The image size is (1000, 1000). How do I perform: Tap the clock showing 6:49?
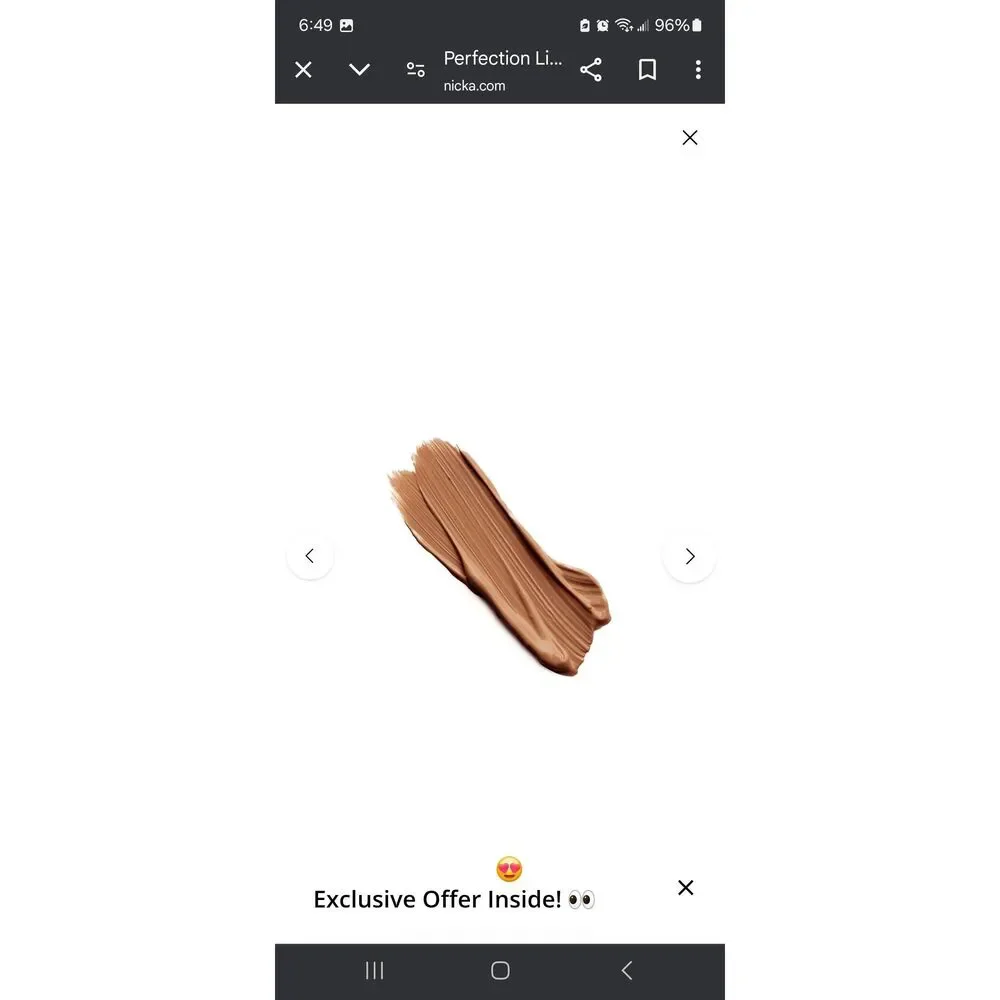316,26
